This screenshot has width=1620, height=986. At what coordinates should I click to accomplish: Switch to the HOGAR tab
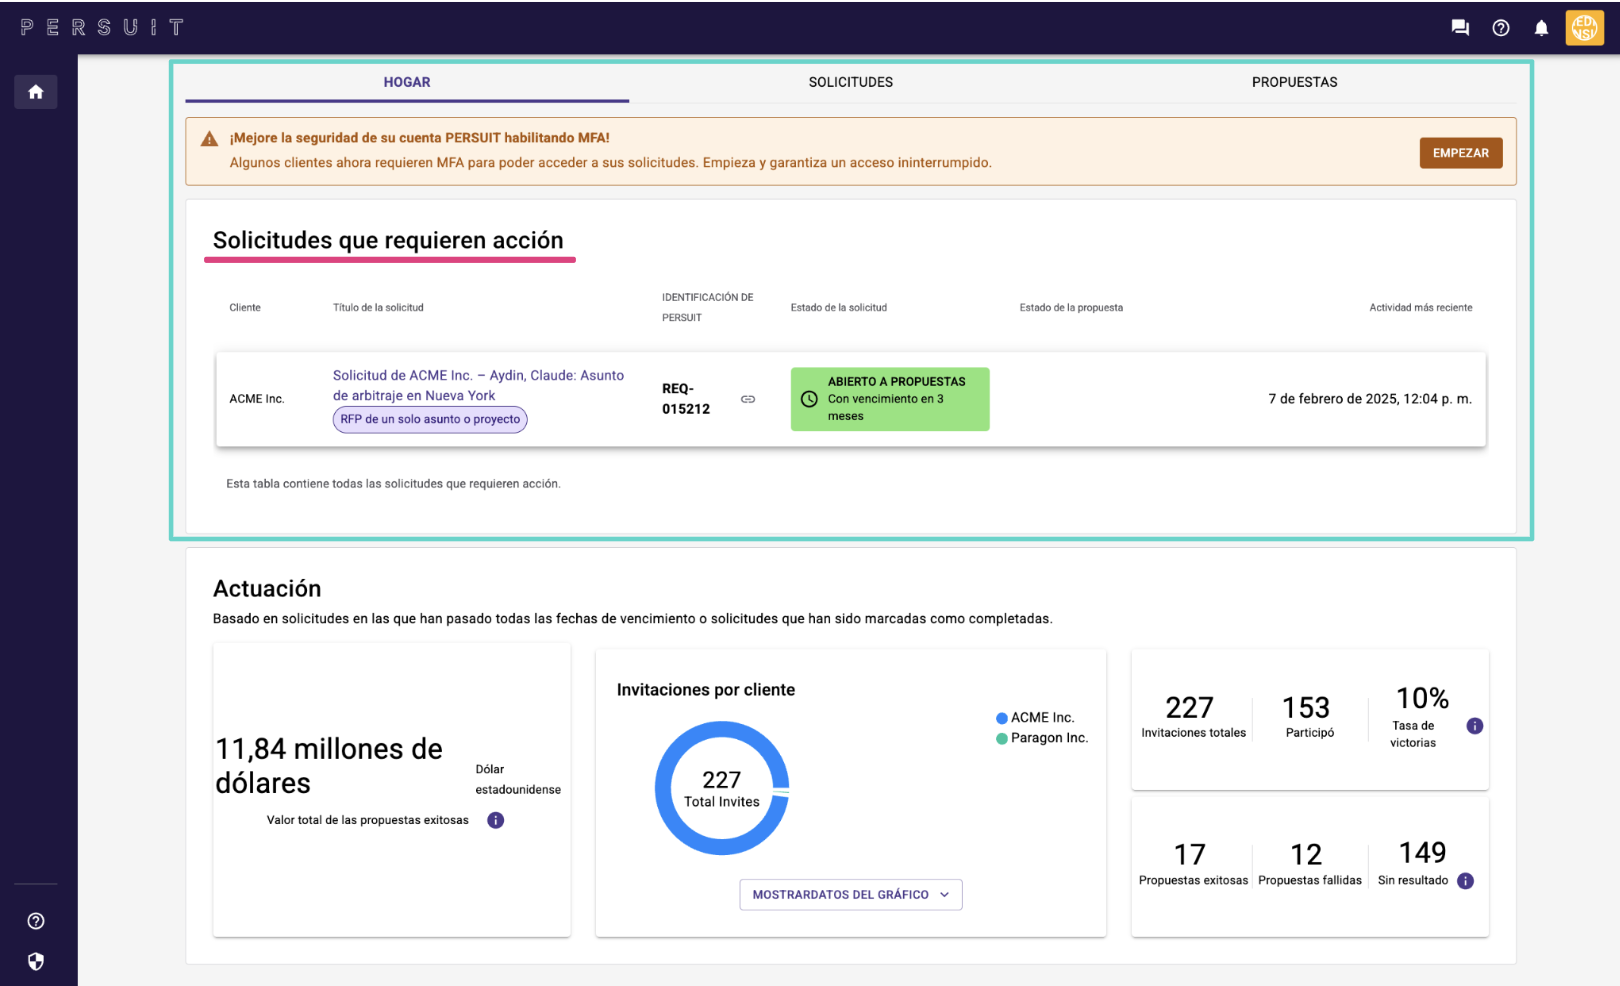pyautogui.click(x=407, y=82)
